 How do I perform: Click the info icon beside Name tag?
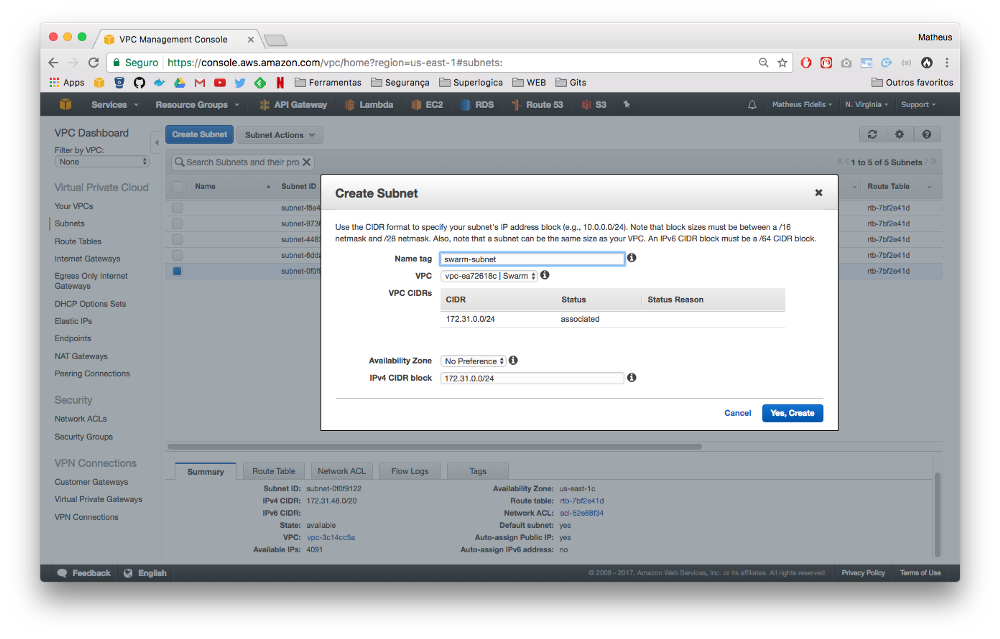(631, 258)
